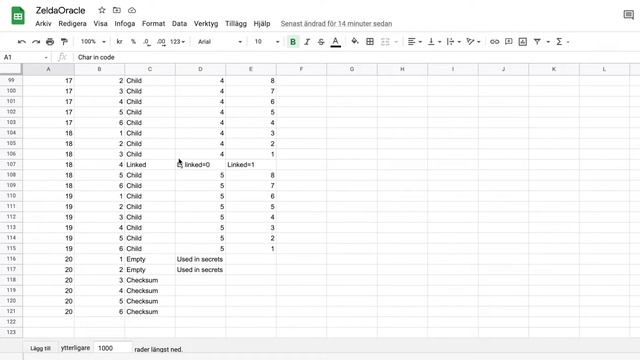This screenshot has width=640, height=360.
Task: Select 'Empty' cell in row 117
Action: pos(150,270)
